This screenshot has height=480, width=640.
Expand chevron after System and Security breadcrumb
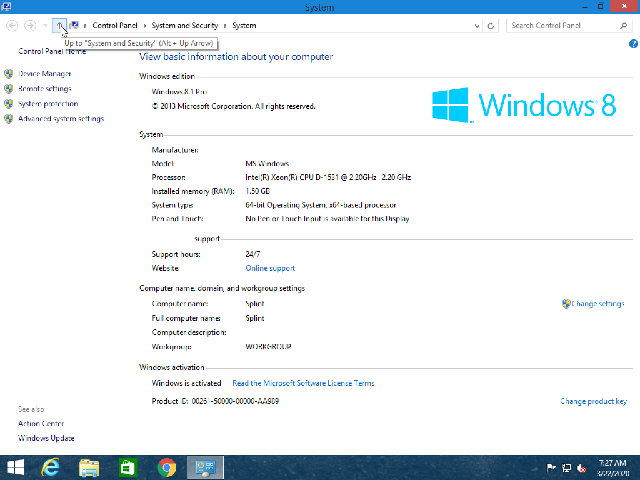[x=225, y=26]
